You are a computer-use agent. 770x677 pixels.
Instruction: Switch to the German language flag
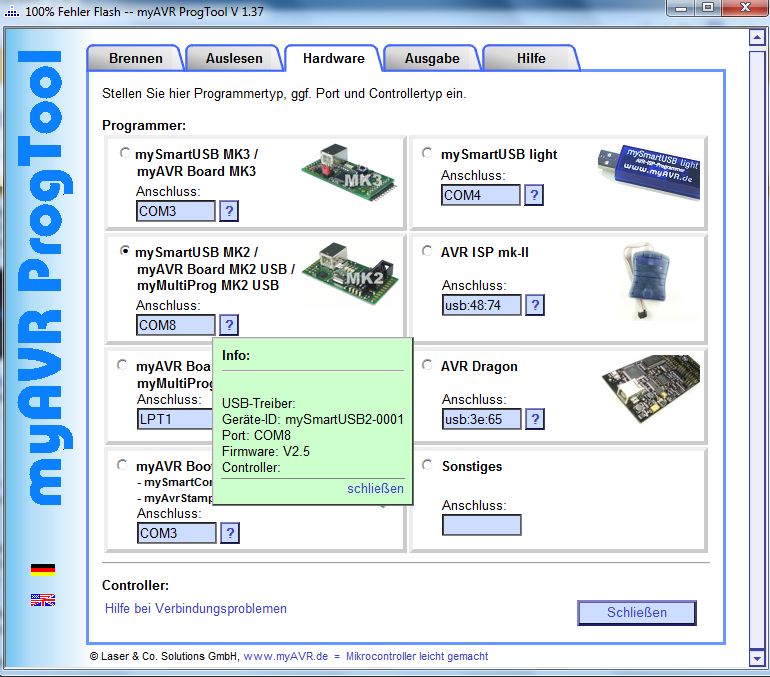43,569
